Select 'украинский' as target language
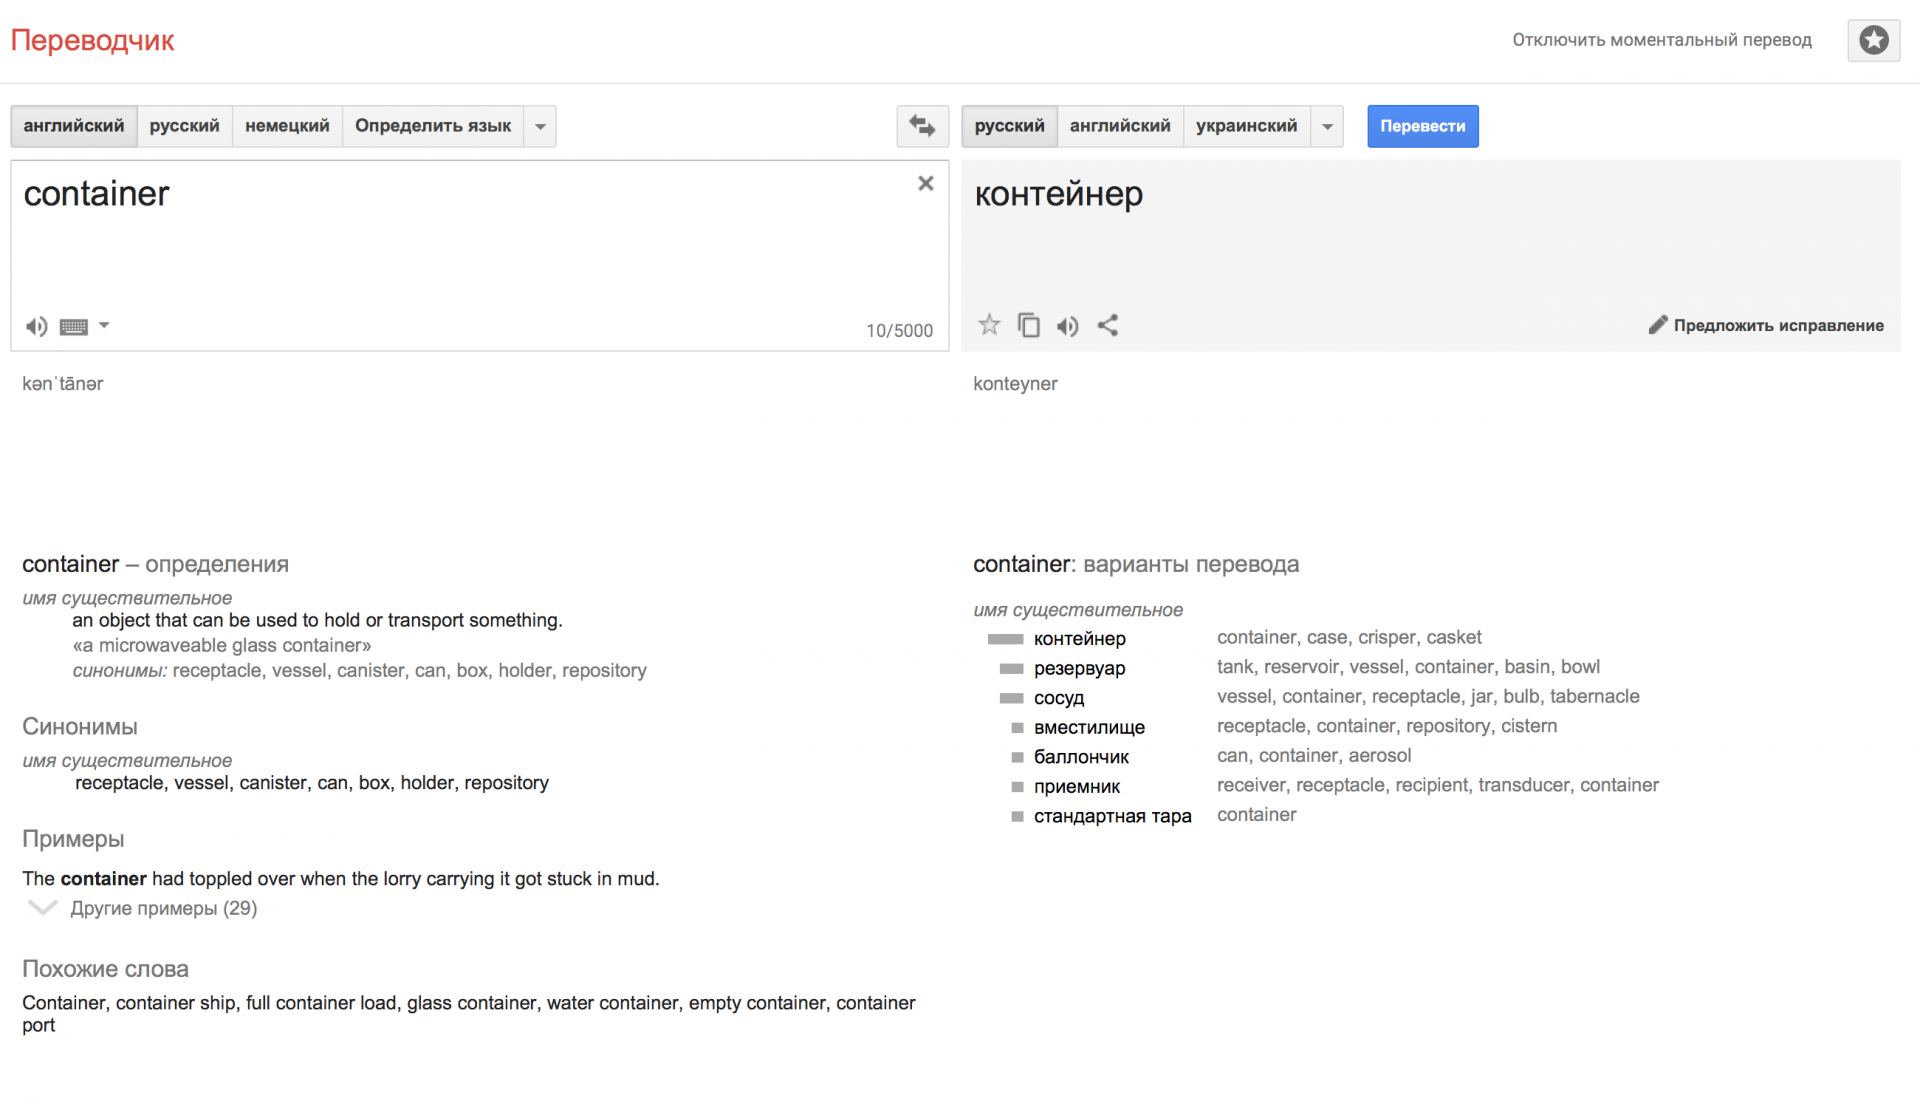The image size is (1920, 1101). point(1246,126)
